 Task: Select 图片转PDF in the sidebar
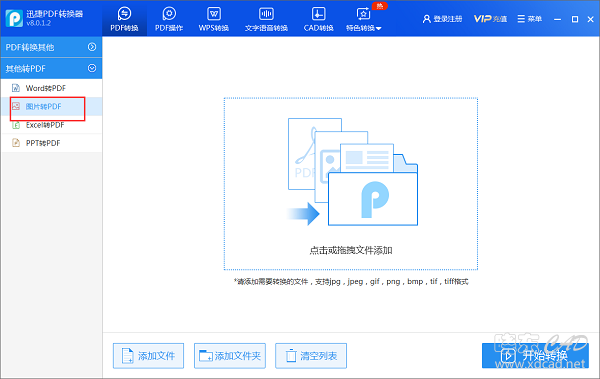(51, 106)
